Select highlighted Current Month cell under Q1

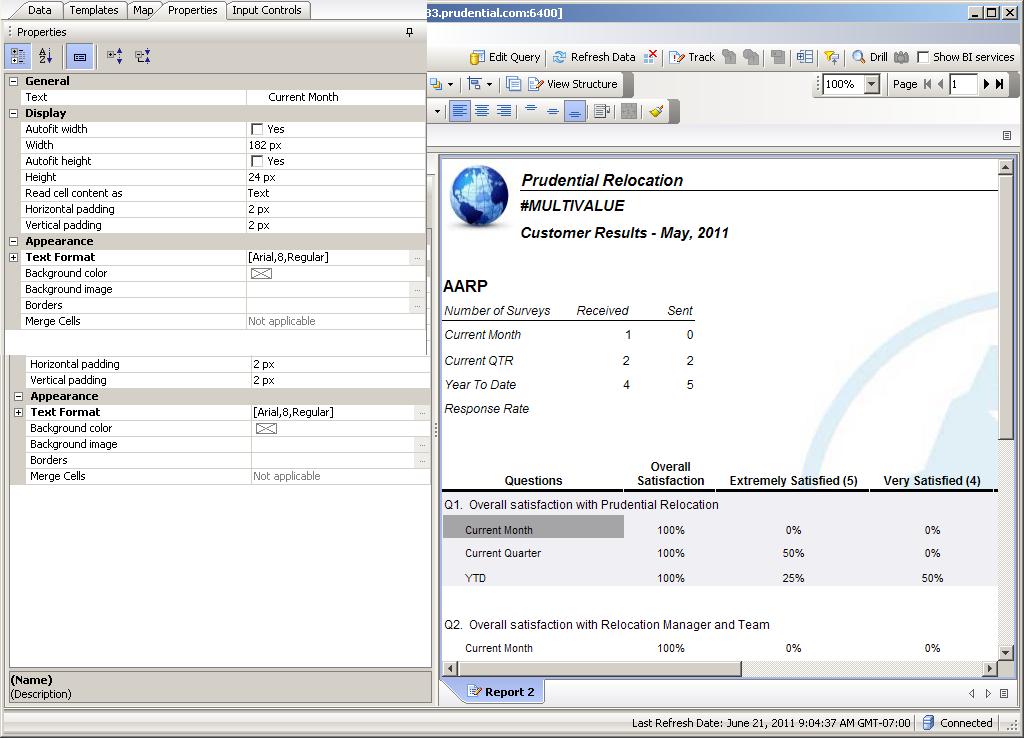(x=534, y=527)
